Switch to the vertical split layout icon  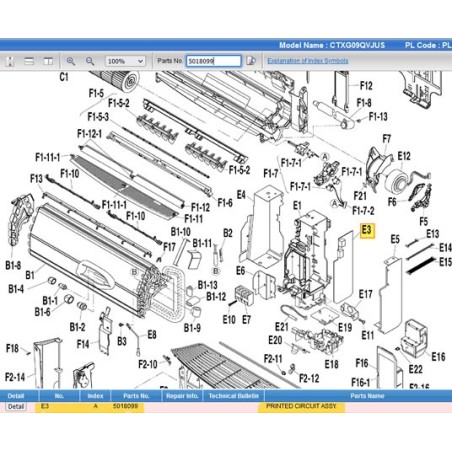pyautogui.click(x=48, y=61)
